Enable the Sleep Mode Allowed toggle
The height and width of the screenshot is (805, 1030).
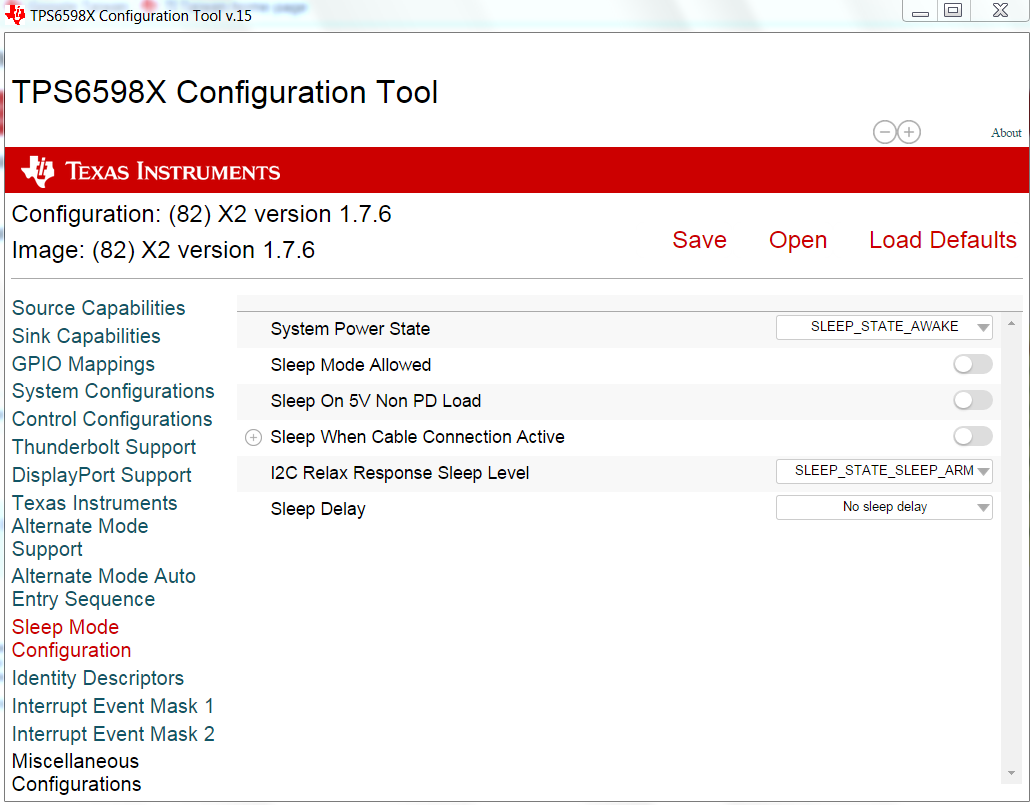point(973,364)
